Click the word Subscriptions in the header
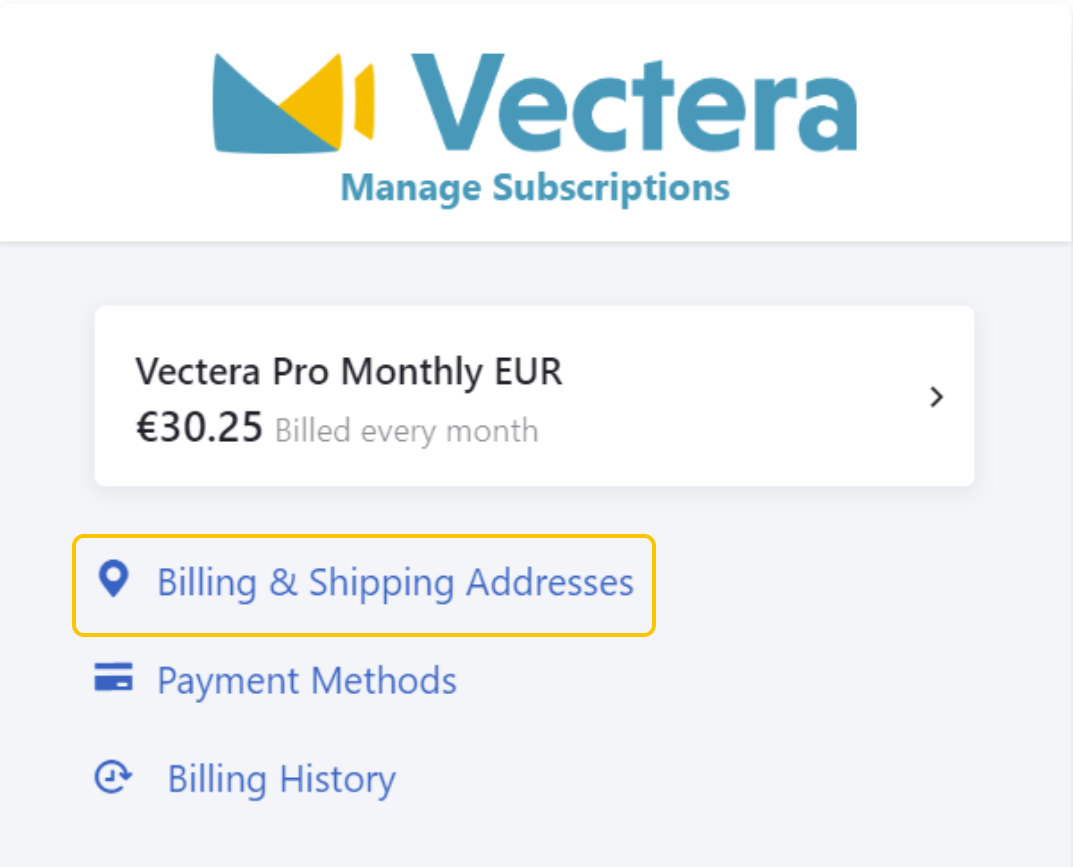 point(611,187)
